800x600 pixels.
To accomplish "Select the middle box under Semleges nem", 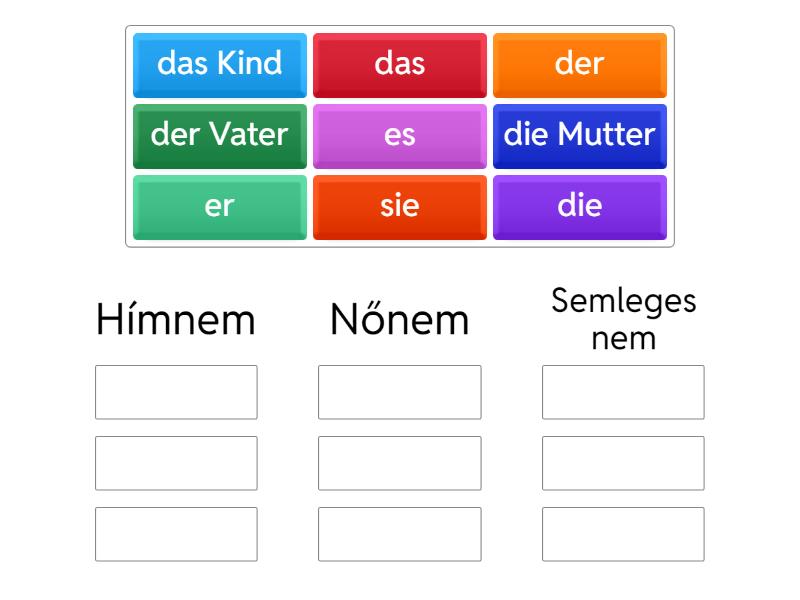I will 623,463.
